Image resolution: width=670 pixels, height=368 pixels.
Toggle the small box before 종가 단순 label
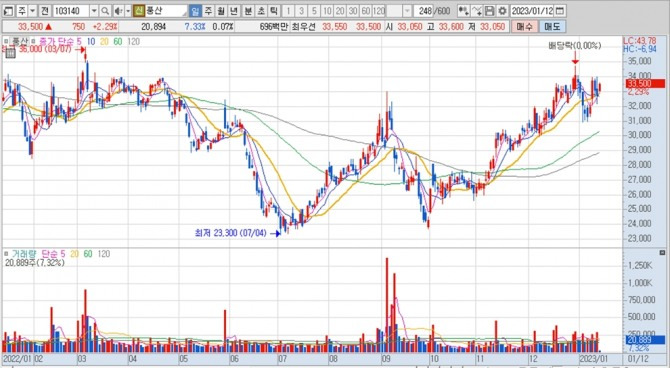[x=33, y=41]
